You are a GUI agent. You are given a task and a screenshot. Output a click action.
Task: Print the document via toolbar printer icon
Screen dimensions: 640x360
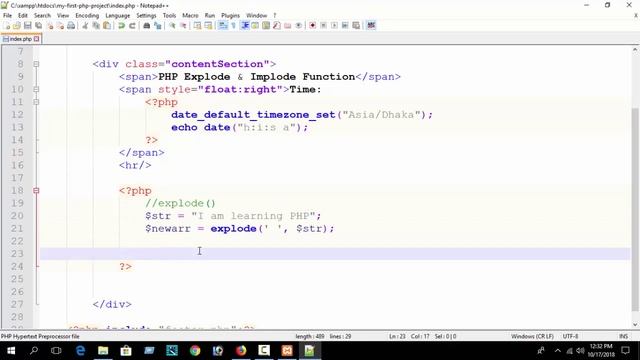click(x=71, y=26)
